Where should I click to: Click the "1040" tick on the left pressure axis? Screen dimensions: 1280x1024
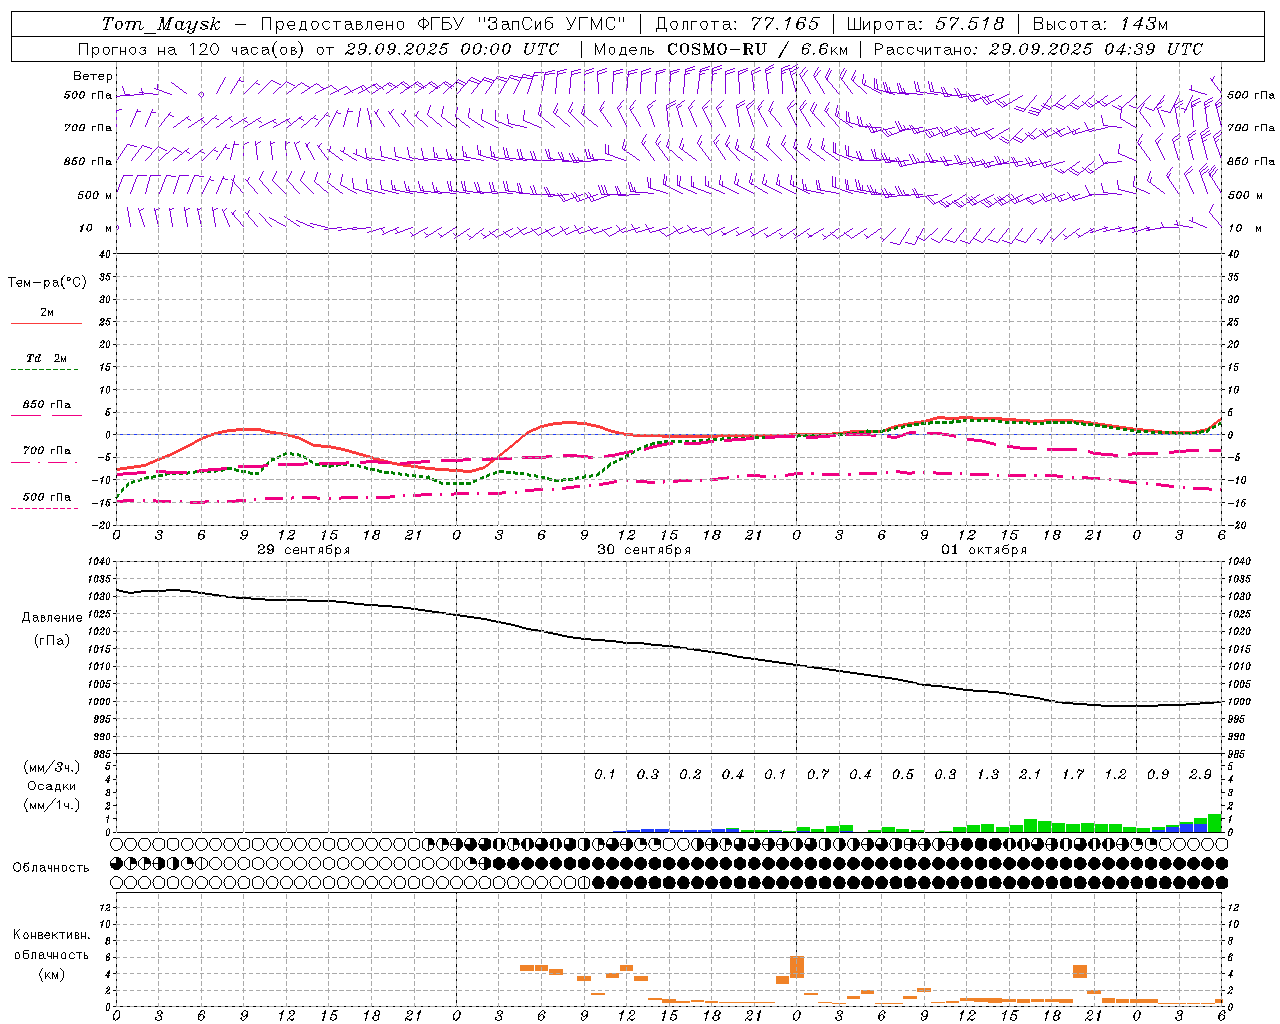pyautogui.click(x=100, y=562)
